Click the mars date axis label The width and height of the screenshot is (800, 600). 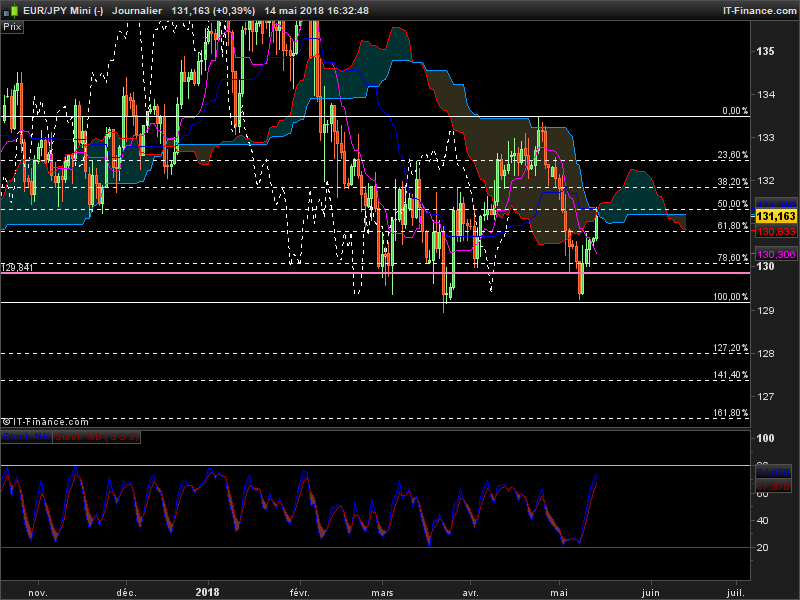coord(382,593)
